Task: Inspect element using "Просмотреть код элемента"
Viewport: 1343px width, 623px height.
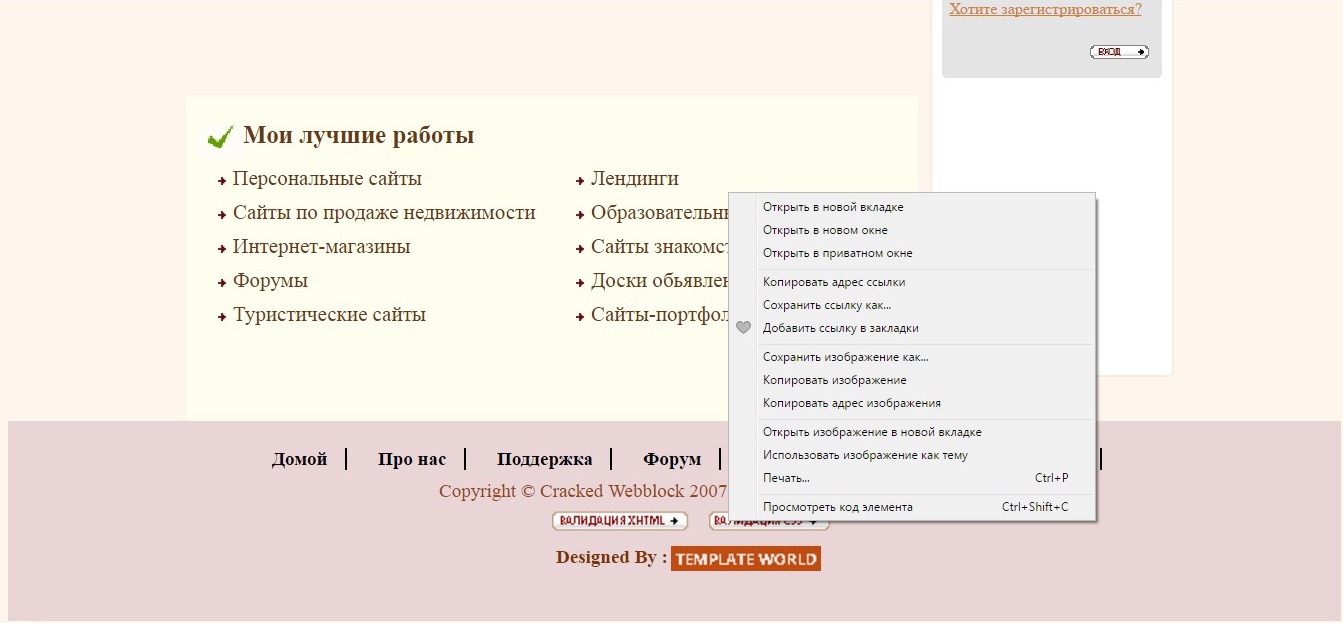Action: (x=837, y=507)
